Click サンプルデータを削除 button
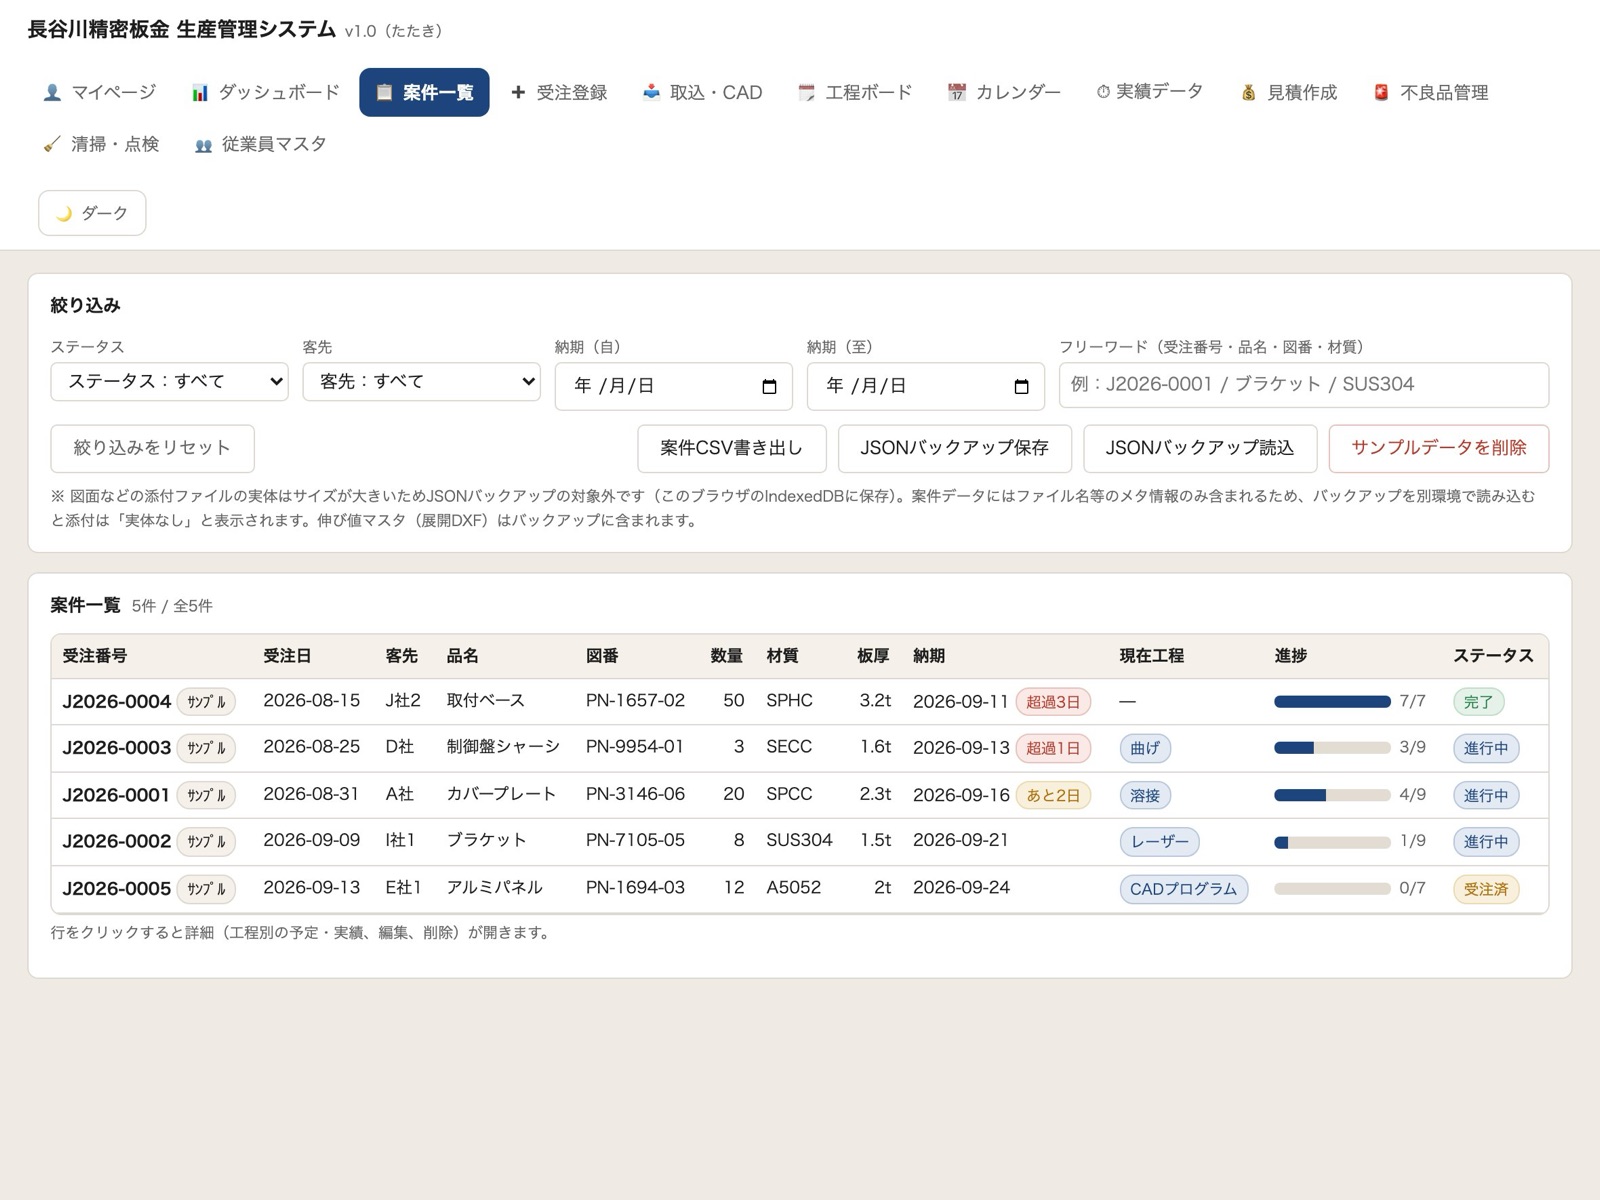The height and width of the screenshot is (1200, 1600). pyautogui.click(x=1439, y=449)
